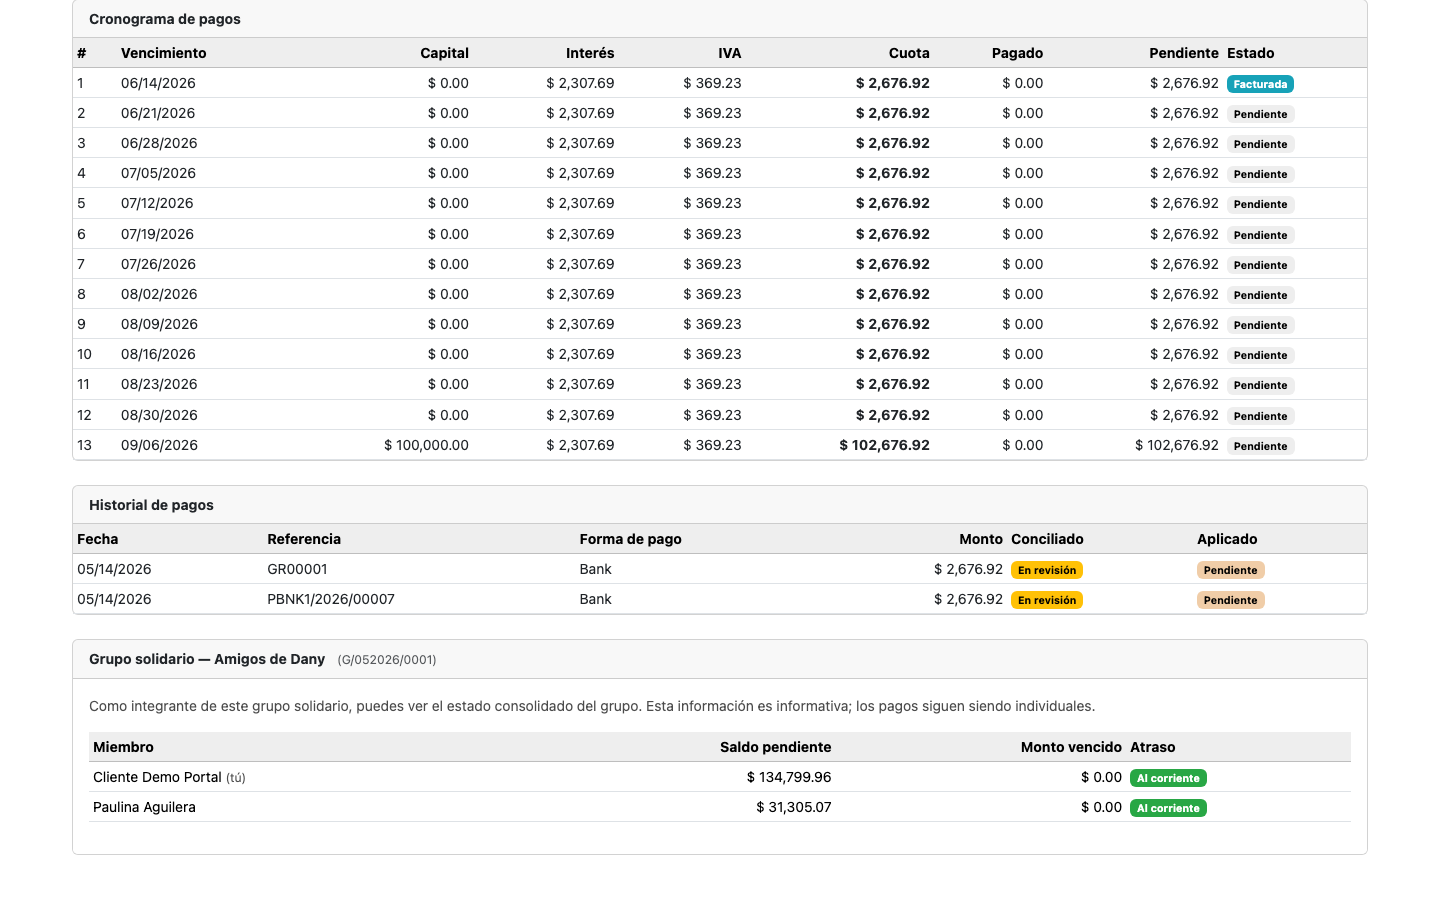Click Pendiente applied badge in PBNK1/2026/00007 row
Screen dimensions: 1440x900
1231,600
